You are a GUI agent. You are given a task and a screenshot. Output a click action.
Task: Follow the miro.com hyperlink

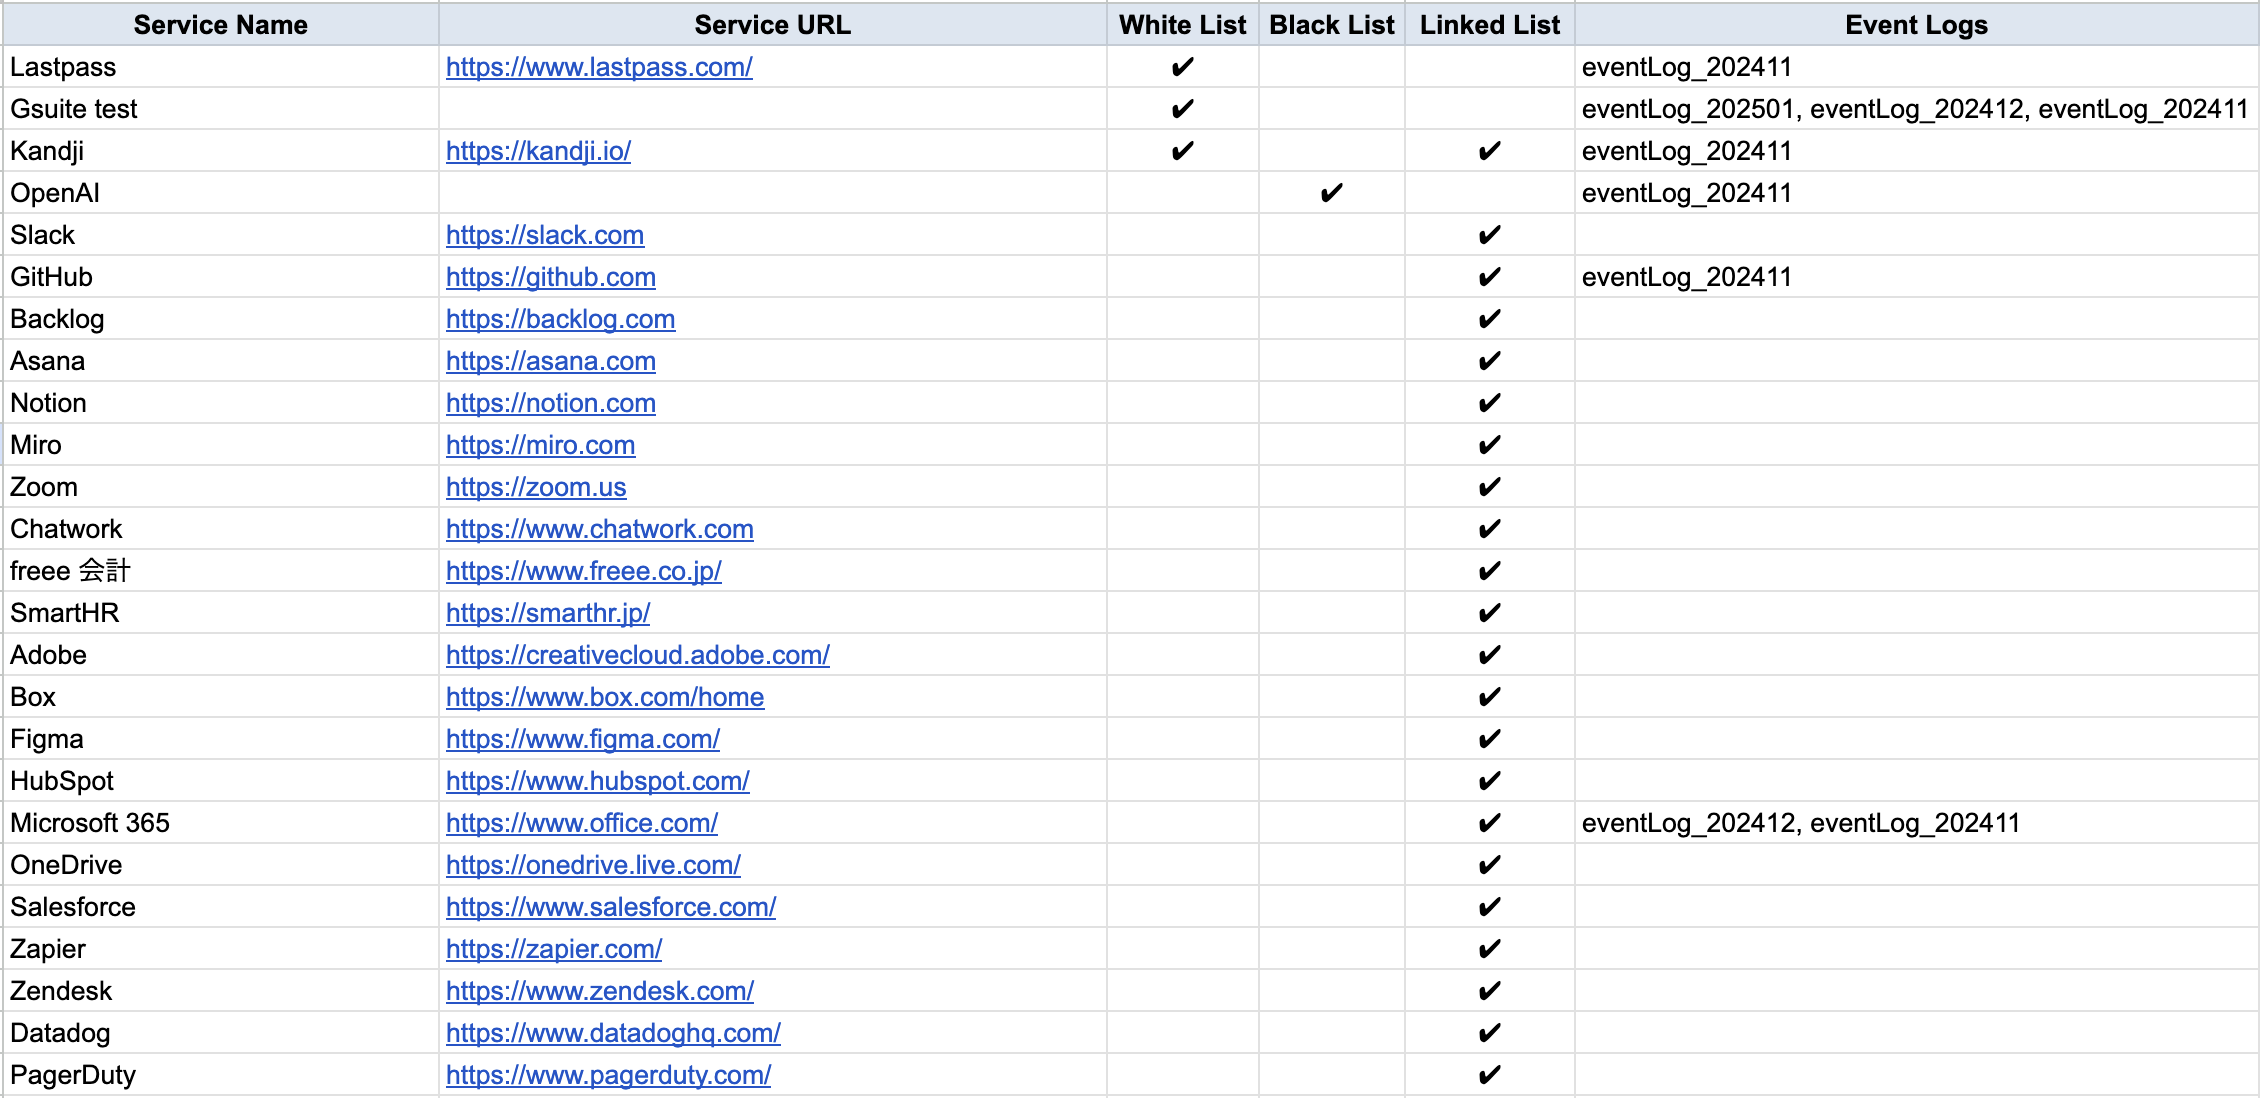click(540, 445)
